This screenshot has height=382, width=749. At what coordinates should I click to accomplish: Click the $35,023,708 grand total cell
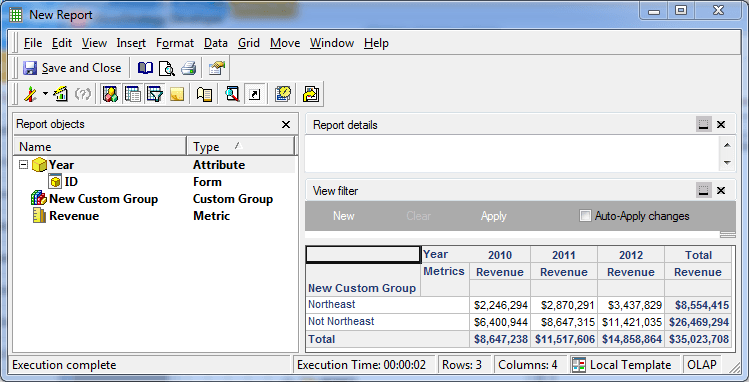pyautogui.click(x=698, y=340)
